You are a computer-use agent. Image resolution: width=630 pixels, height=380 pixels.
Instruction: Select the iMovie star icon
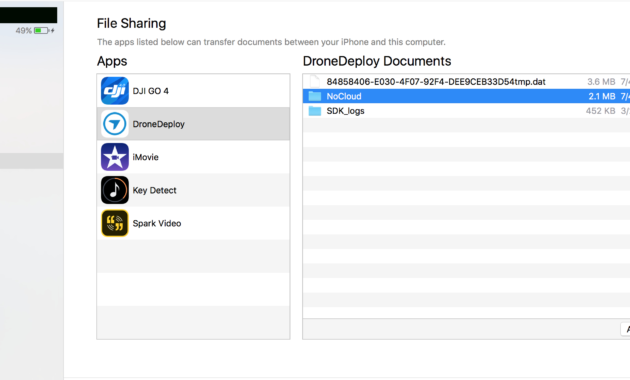tap(115, 157)
